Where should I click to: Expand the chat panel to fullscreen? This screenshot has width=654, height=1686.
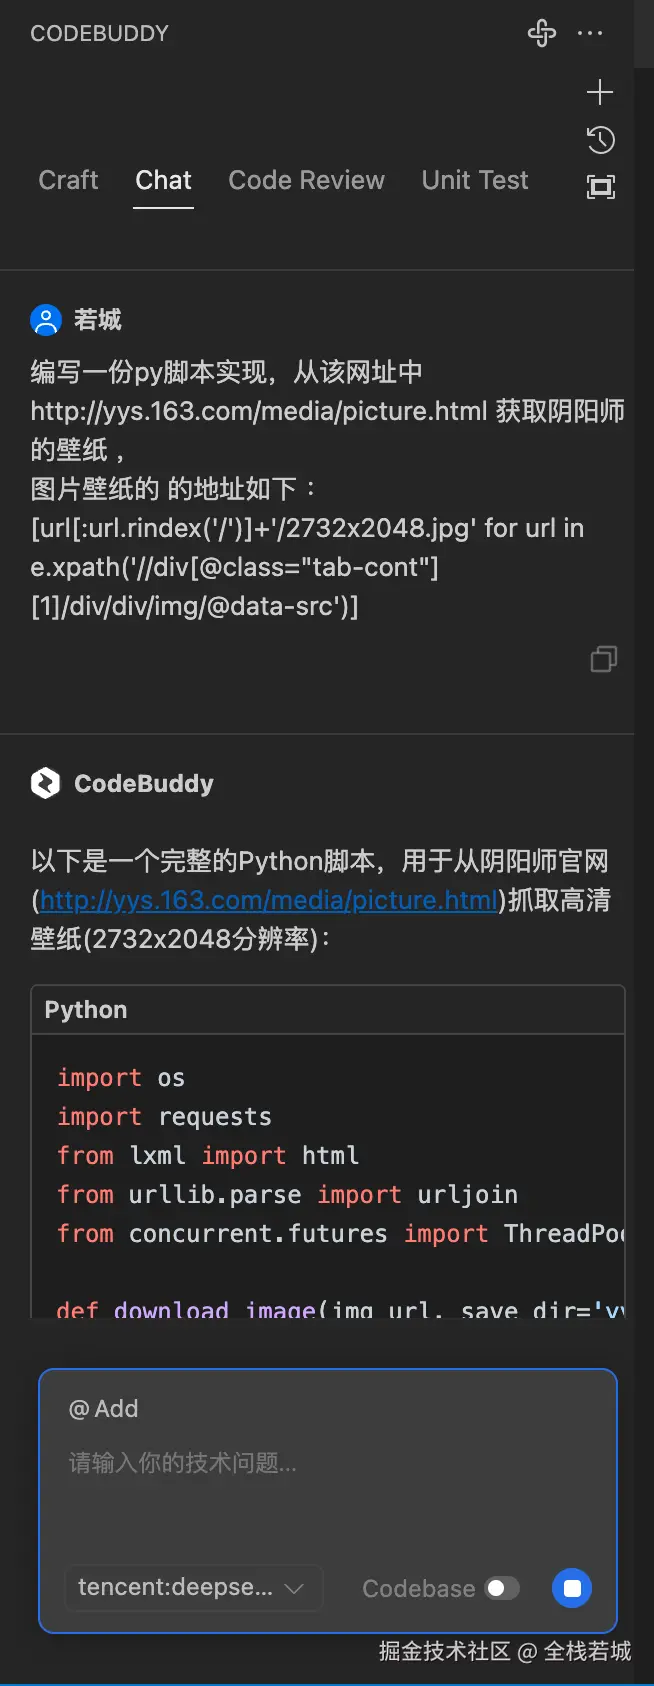600,187
